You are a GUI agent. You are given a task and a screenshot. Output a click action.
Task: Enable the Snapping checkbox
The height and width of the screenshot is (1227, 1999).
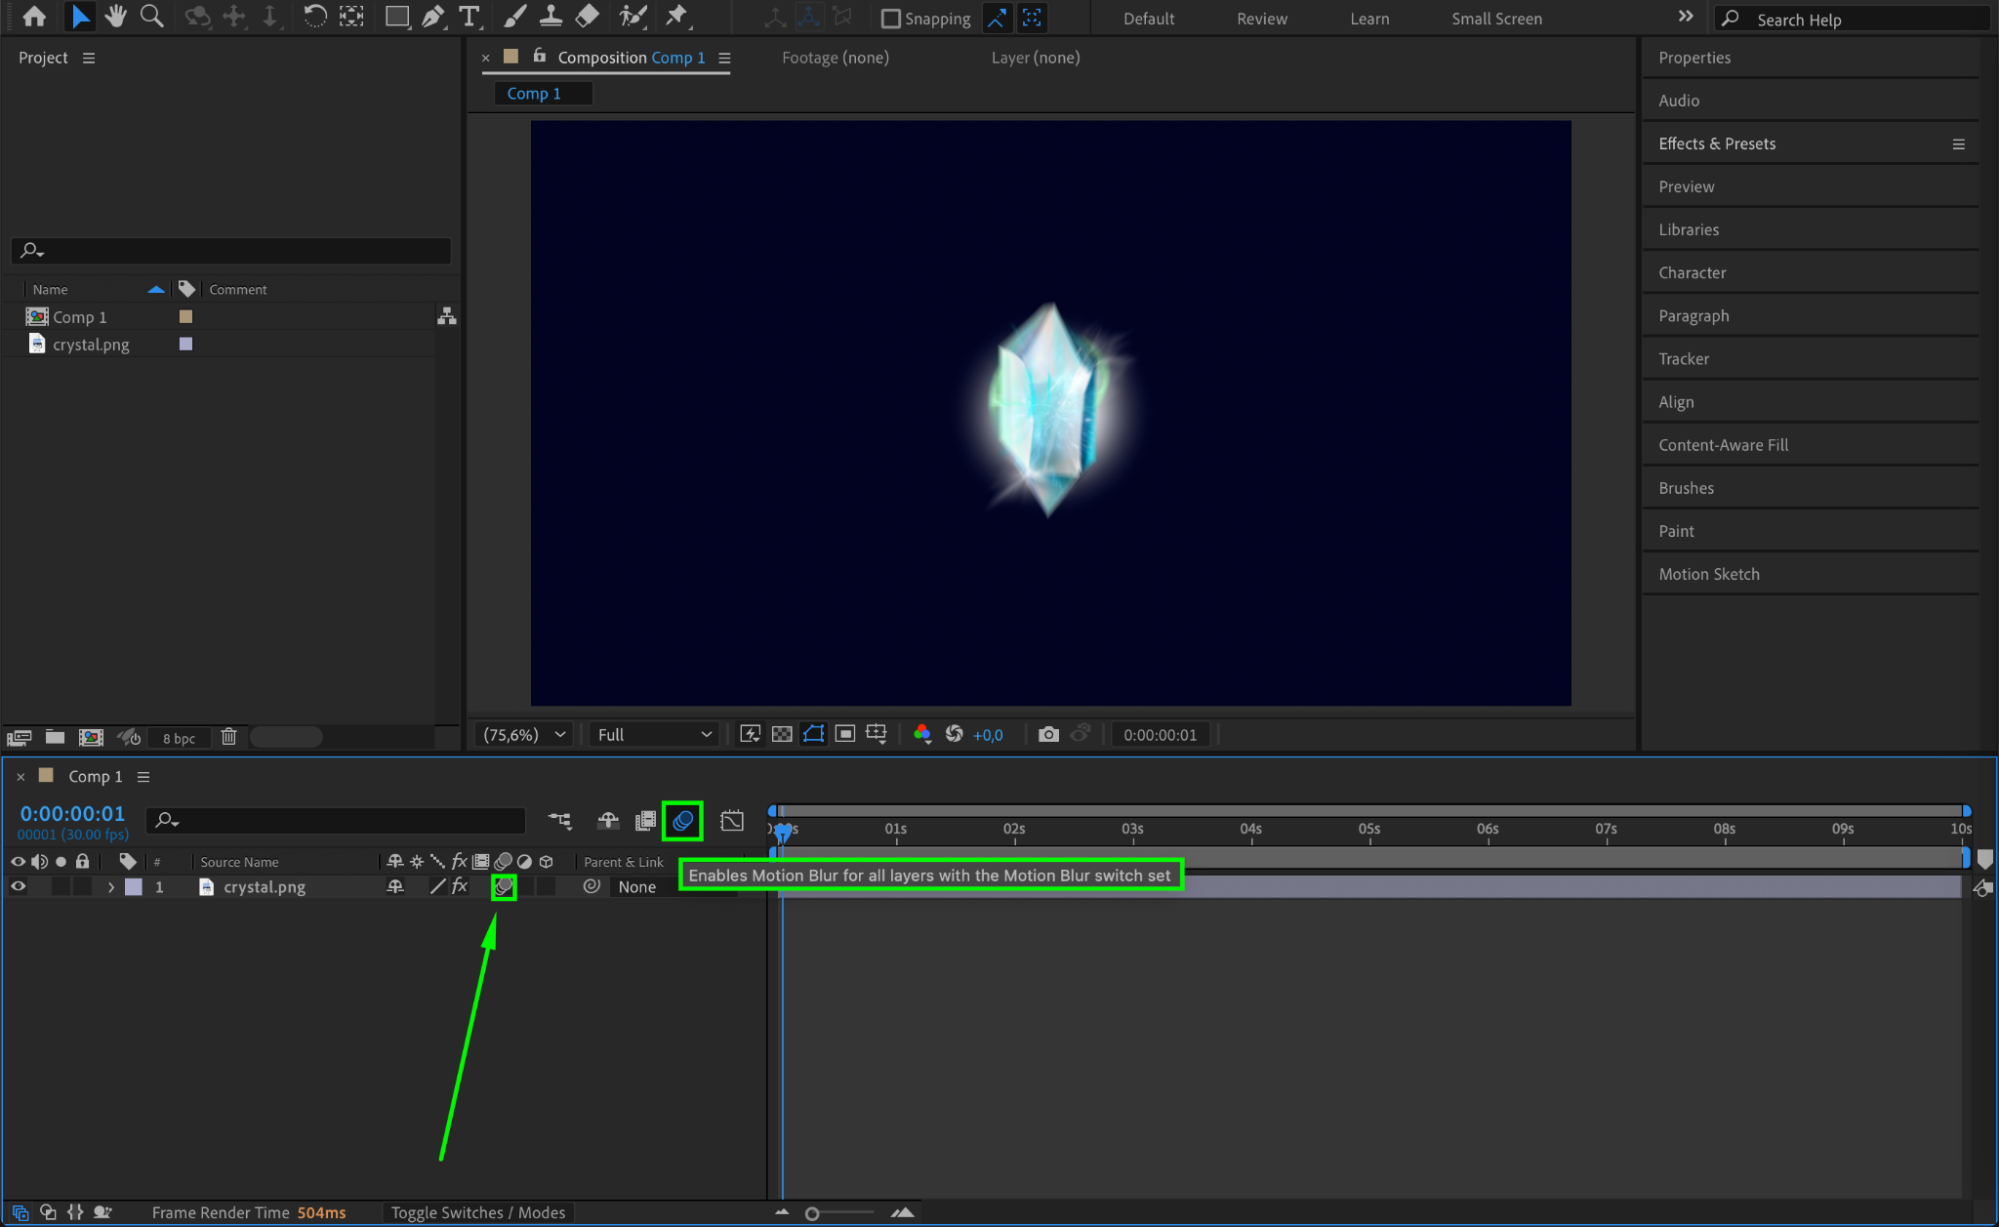[x=890, y=19]
